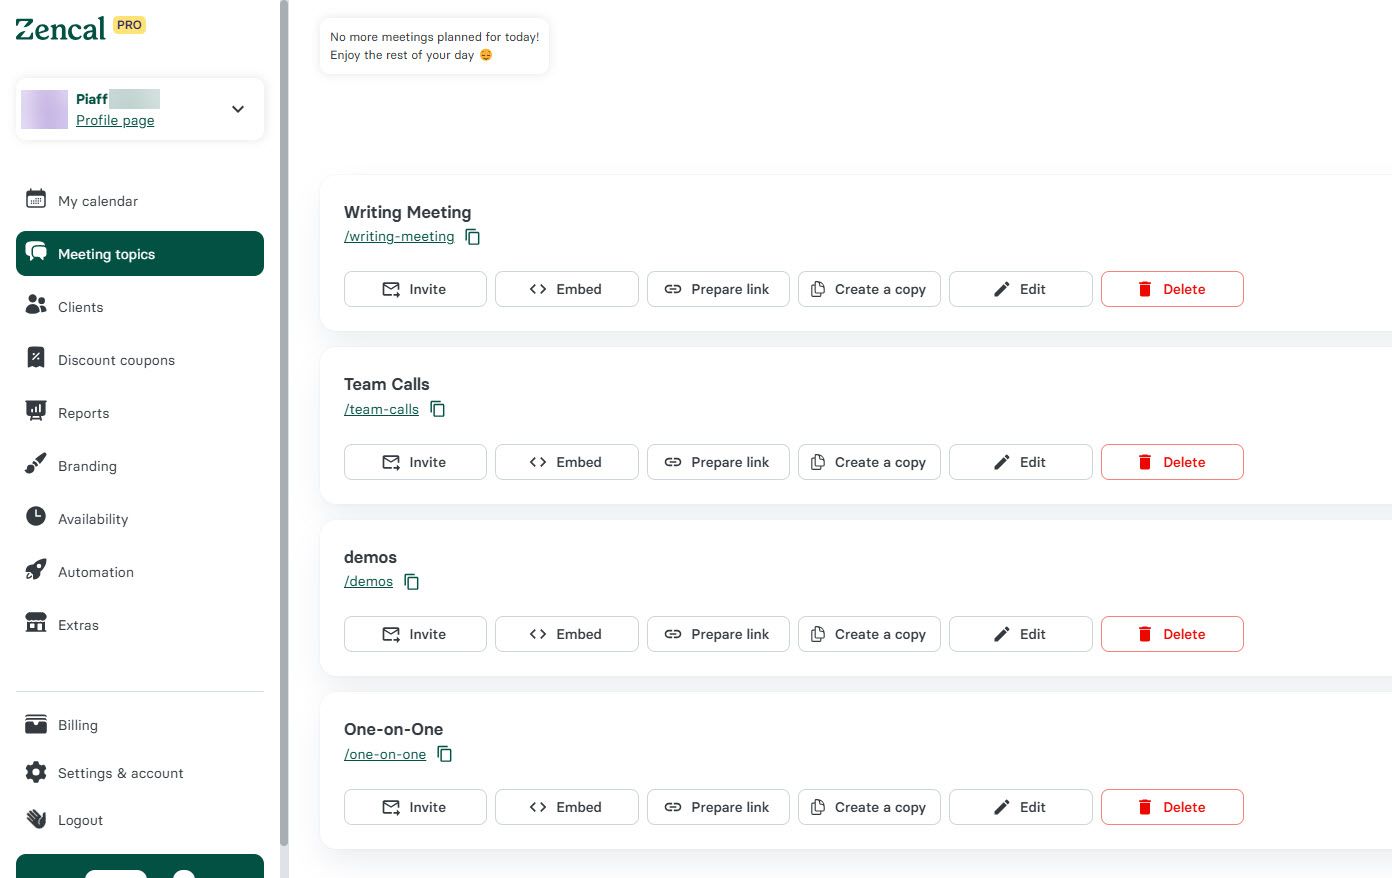The height and width of the screenshot is (878, 1392).
Task: Copy the /team-calls link icon
Action: coord(437,409)
